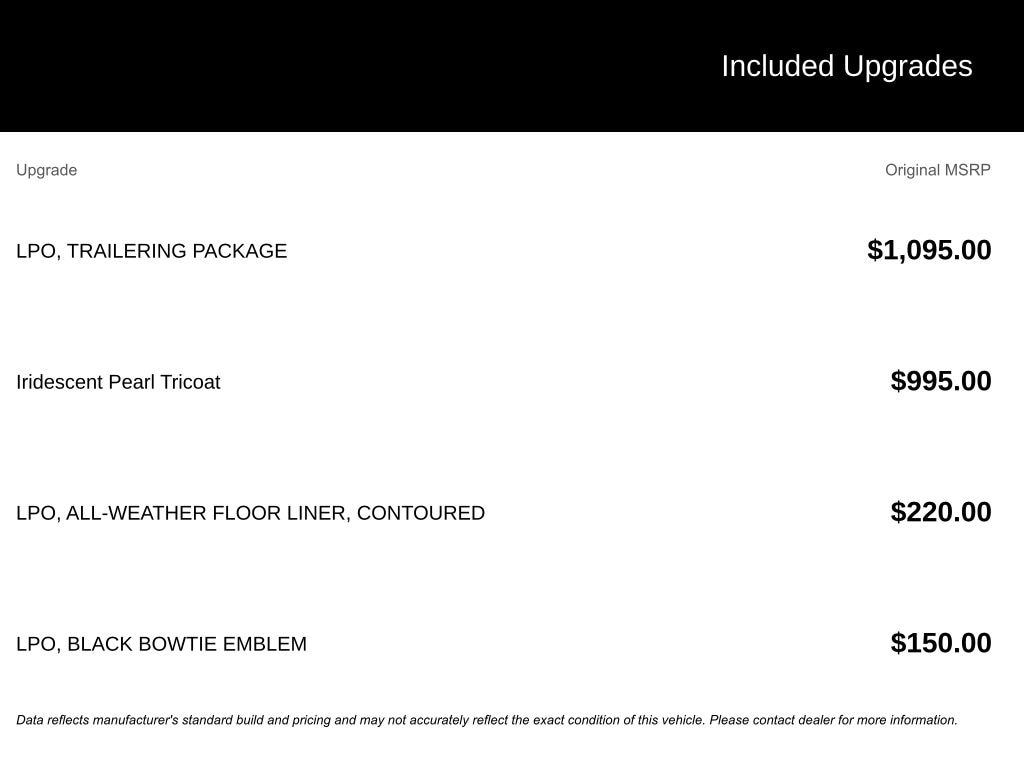Click the $995.00 price
Screen dimensions: 1024x768
(x=940, y=381)
